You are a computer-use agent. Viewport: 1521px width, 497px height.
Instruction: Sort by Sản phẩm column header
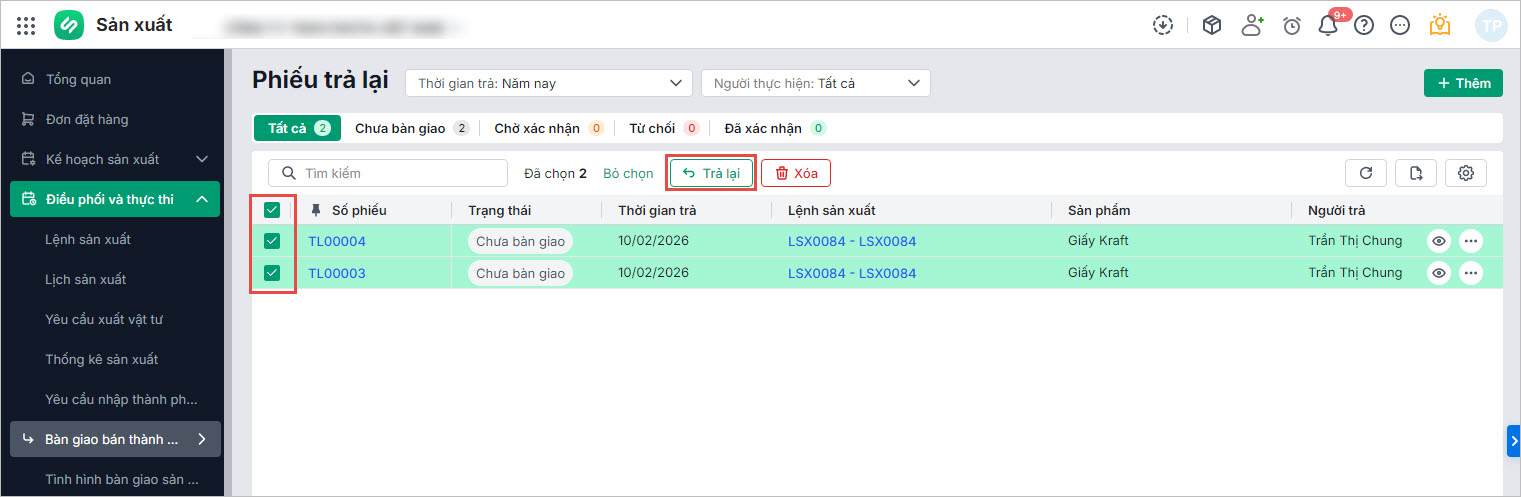click(x=1099, y=210)
